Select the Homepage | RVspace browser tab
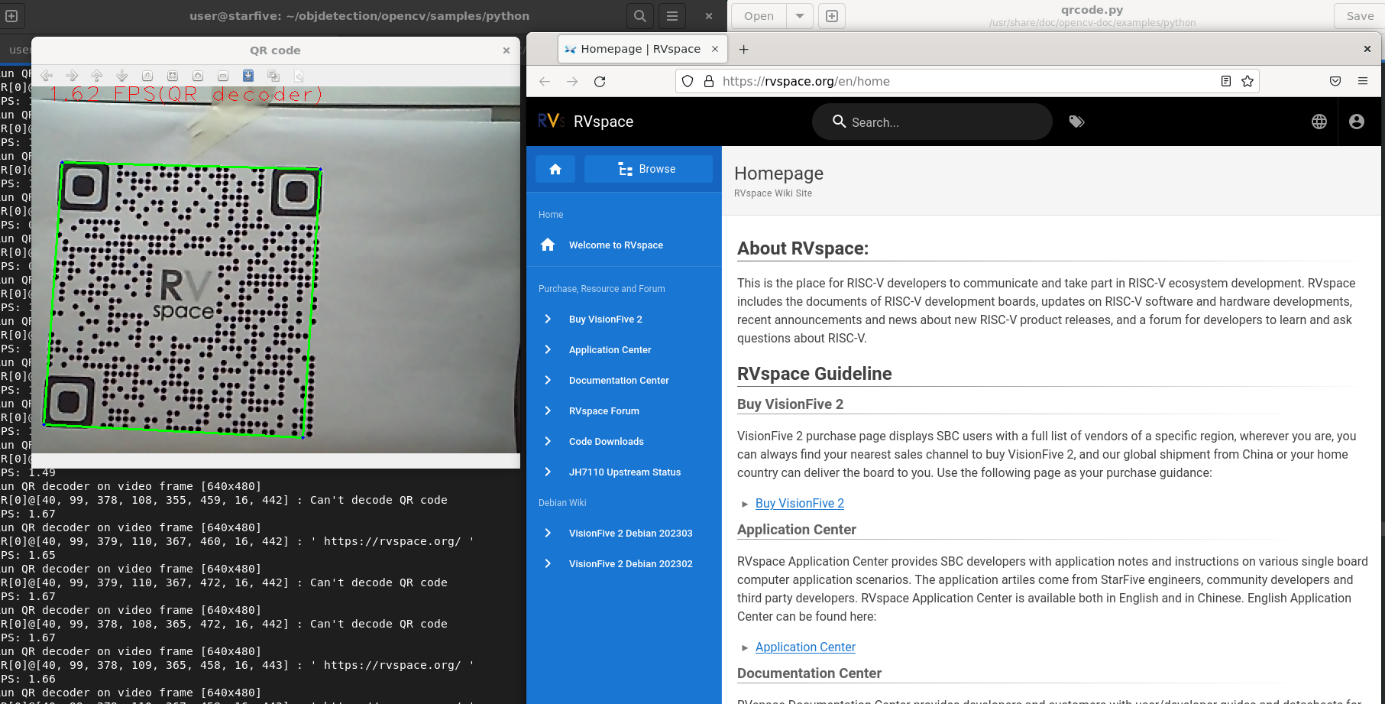The image size is (1385, 704). tap(639, 49)
